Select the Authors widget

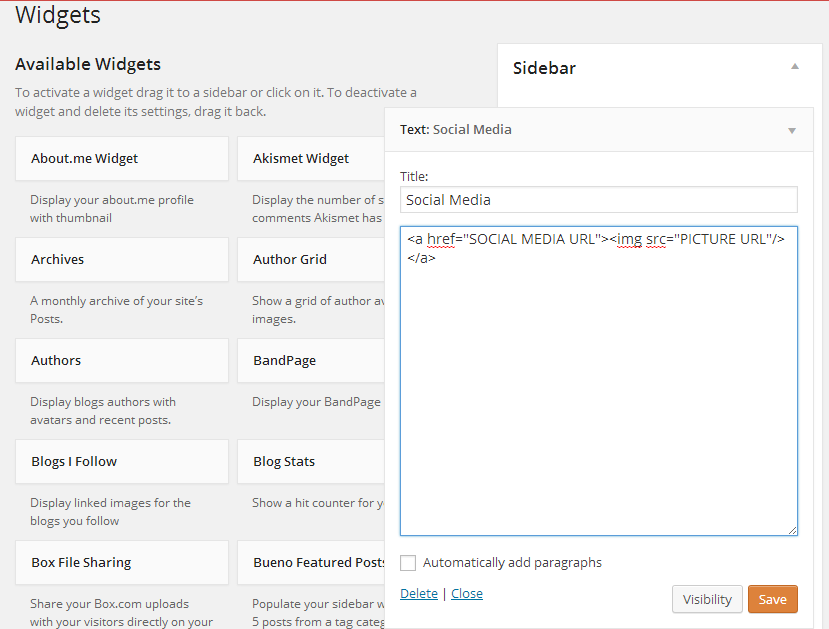tap(122, 360)
